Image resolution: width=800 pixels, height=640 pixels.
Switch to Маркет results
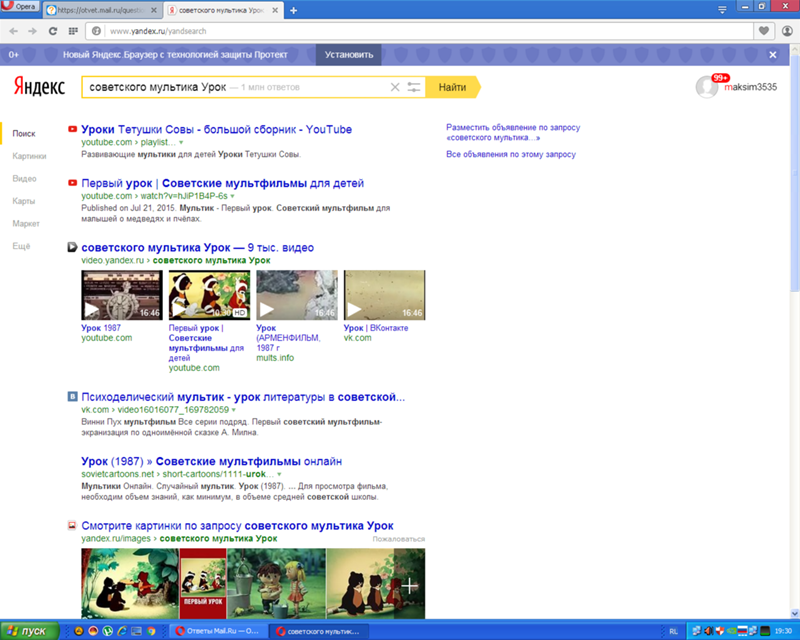pyautogui.click(x=26, y=224)
